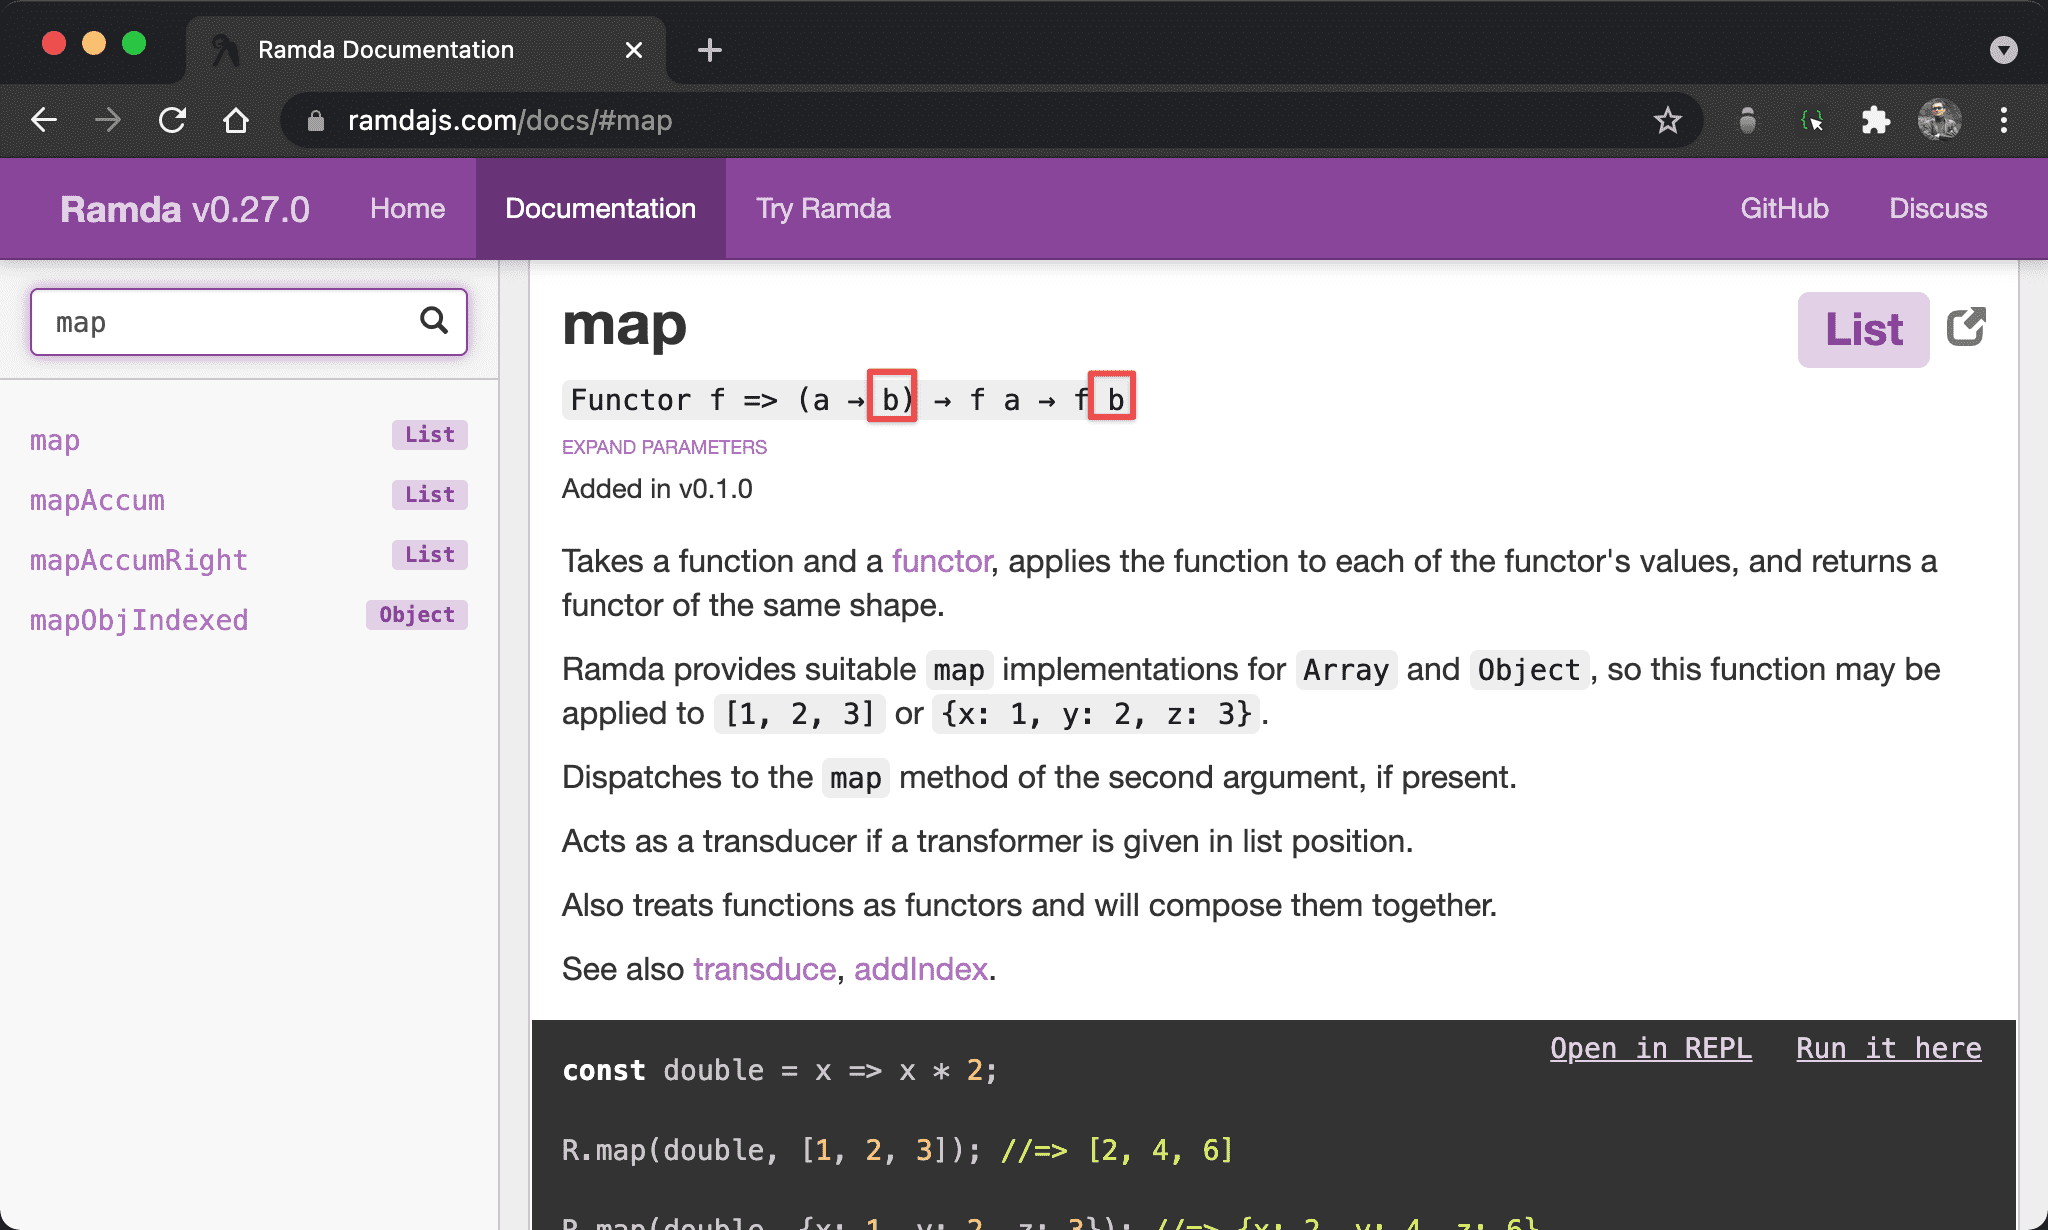This screenshot has height=1230, width=2048.
Task: Click Run it here
Action: (1889, 1048)
